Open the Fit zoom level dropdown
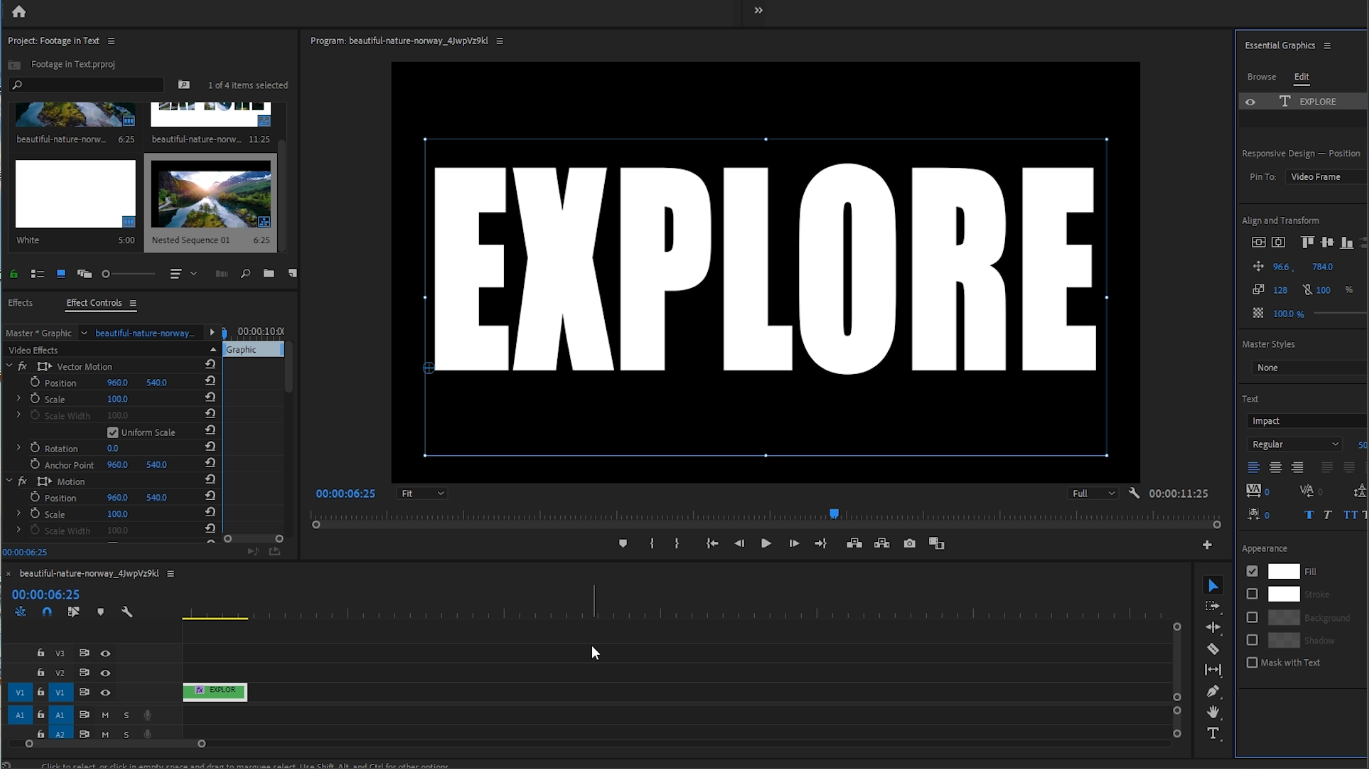Viewport: 1369px width, 769px height. tap(421, 493)
